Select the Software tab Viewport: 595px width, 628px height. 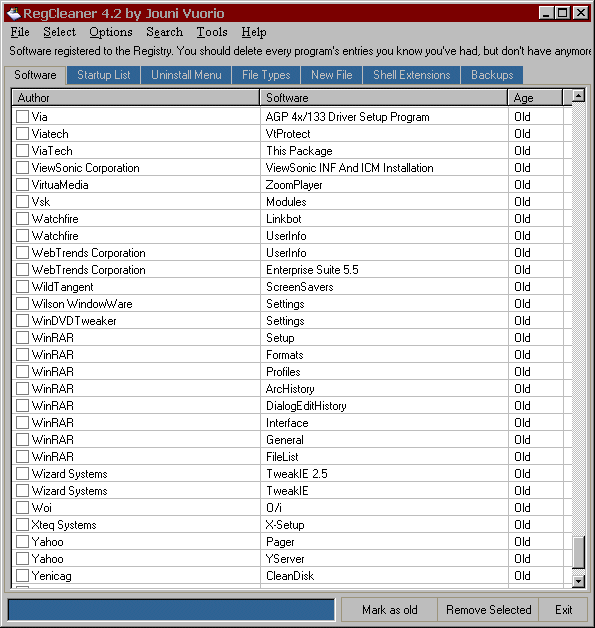[x=35, y=75]
